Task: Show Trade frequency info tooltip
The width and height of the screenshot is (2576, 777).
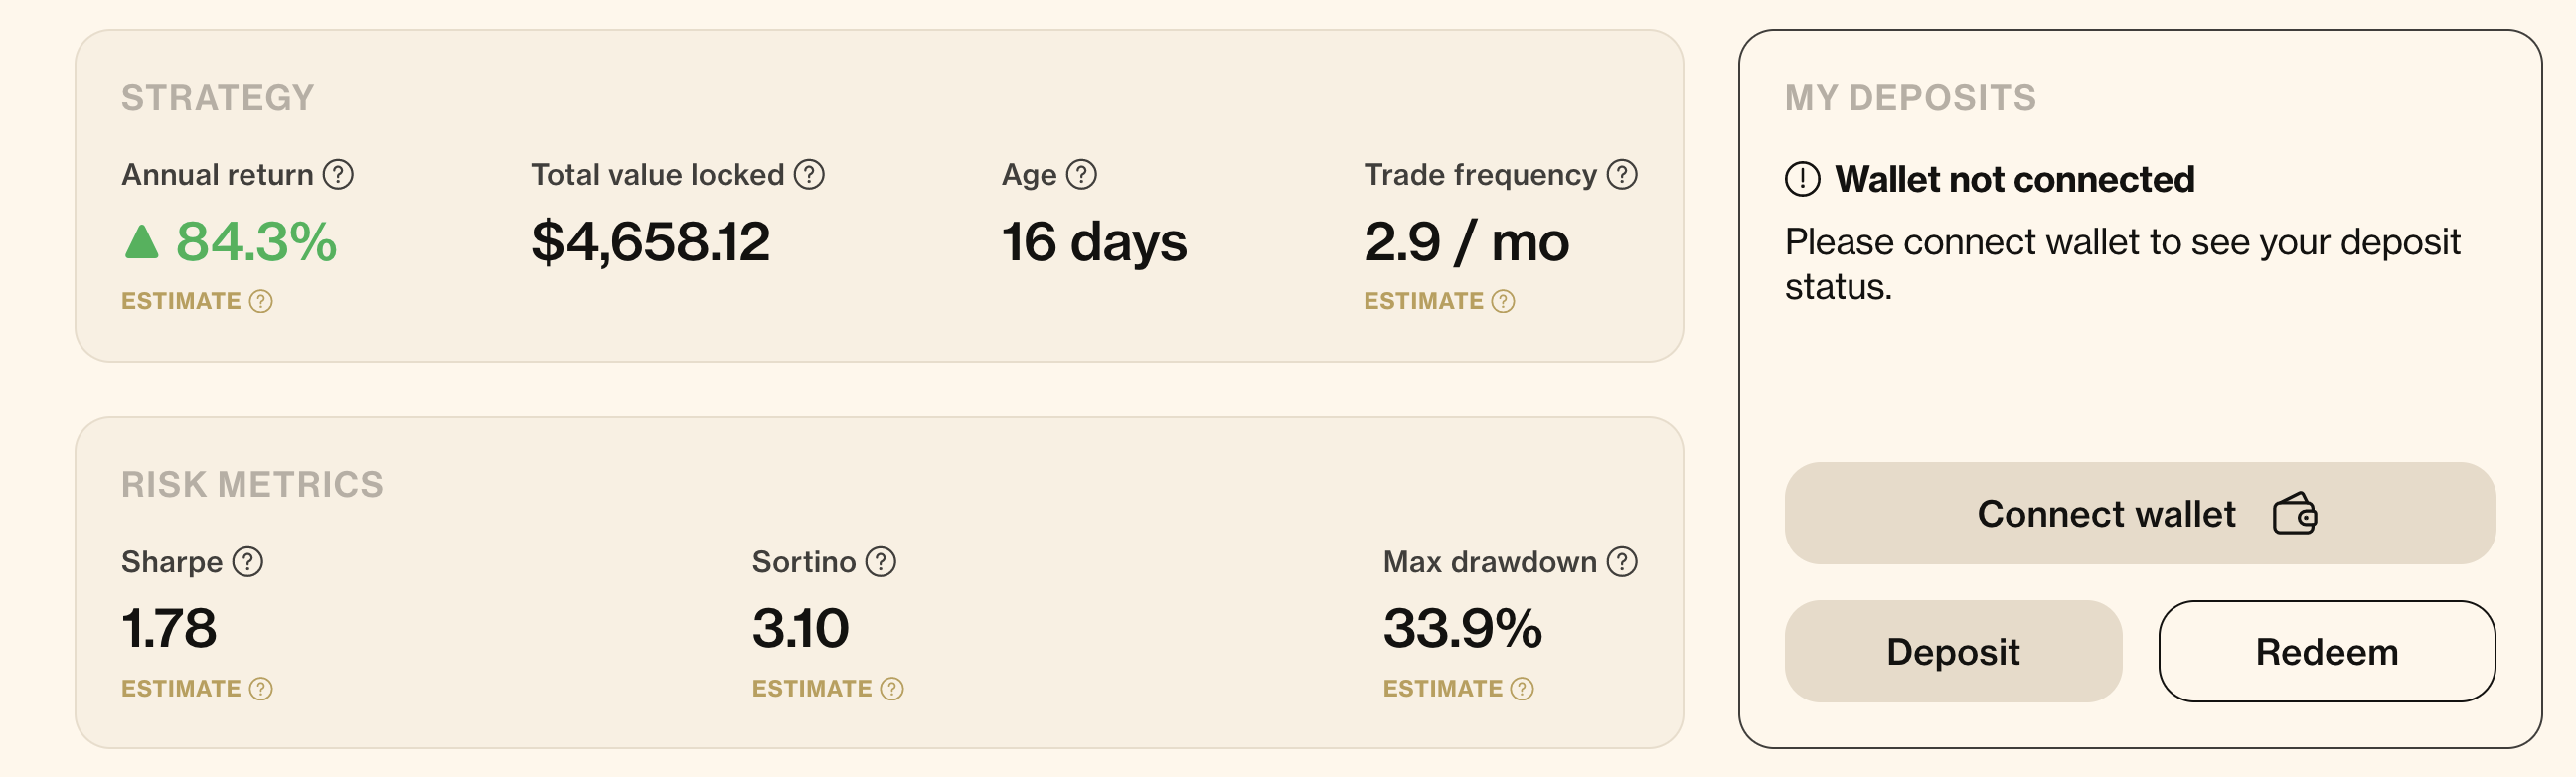Action: tap(1621, 175)
